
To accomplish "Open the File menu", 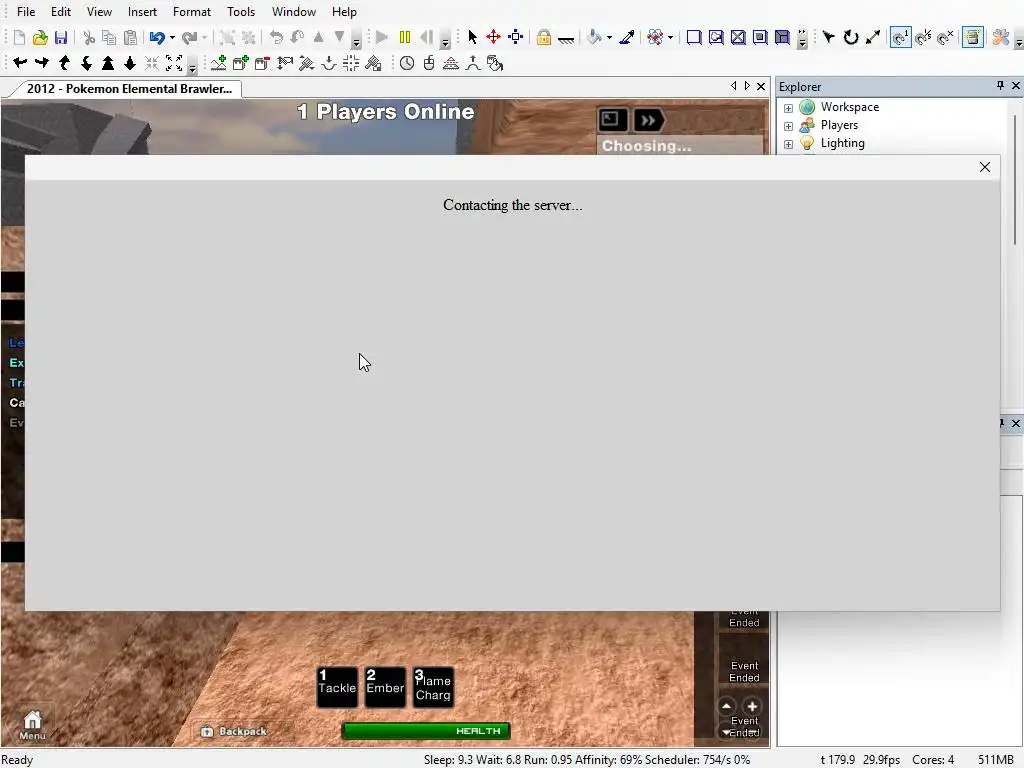I will pos(26,12).
